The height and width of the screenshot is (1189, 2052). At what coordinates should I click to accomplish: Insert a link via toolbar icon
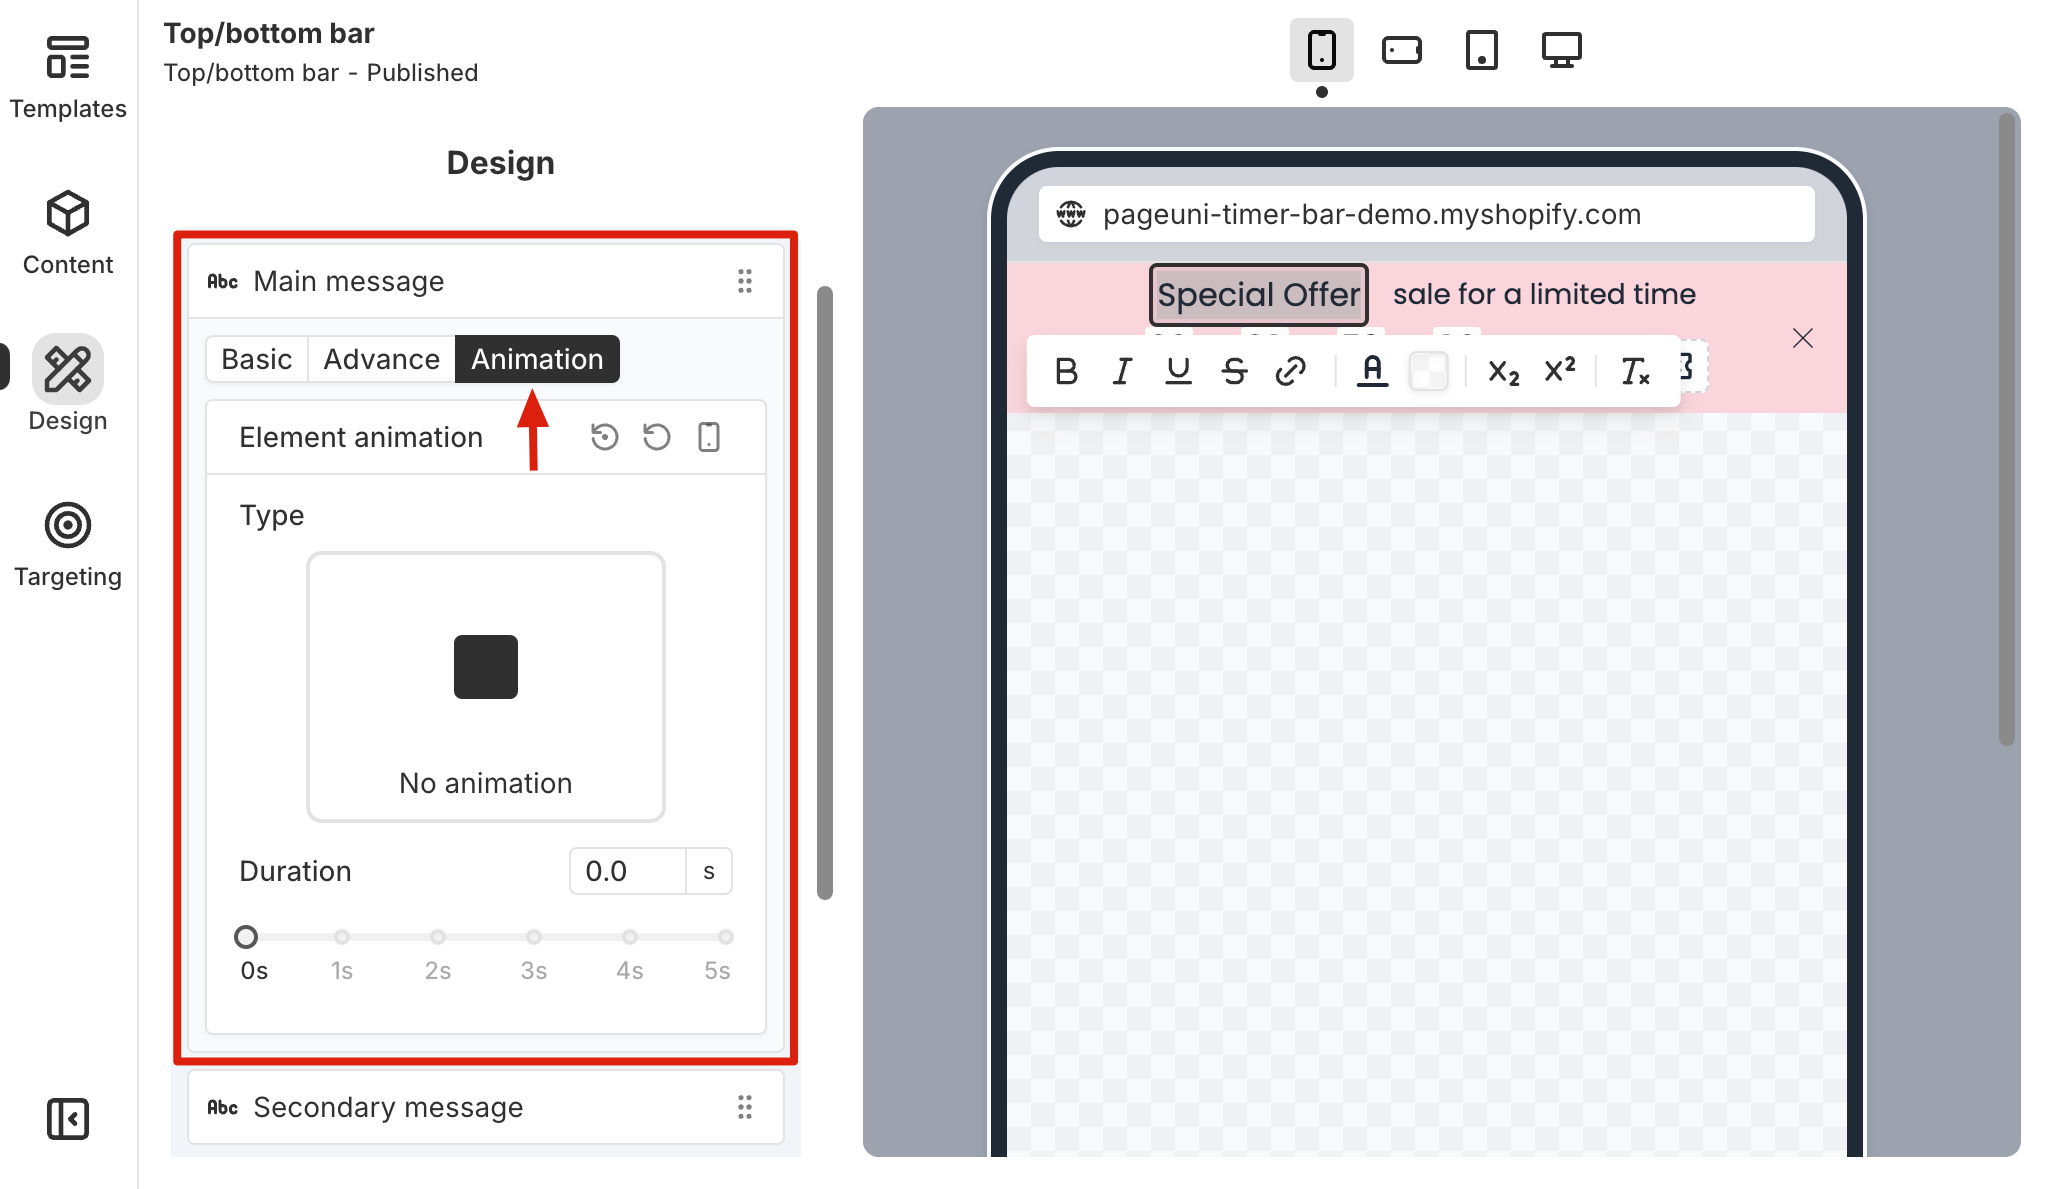pos(1290,371)
